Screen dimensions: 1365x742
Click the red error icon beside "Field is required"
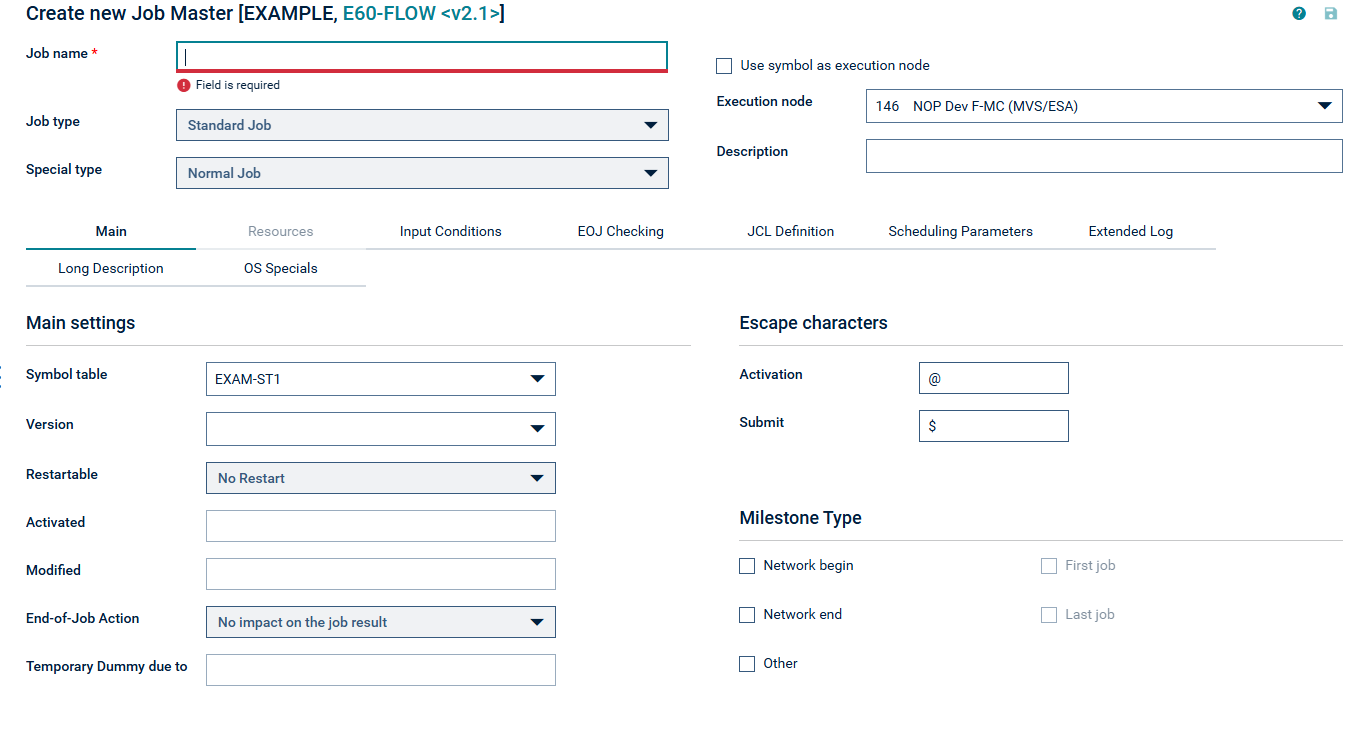(x=184, y=85)
